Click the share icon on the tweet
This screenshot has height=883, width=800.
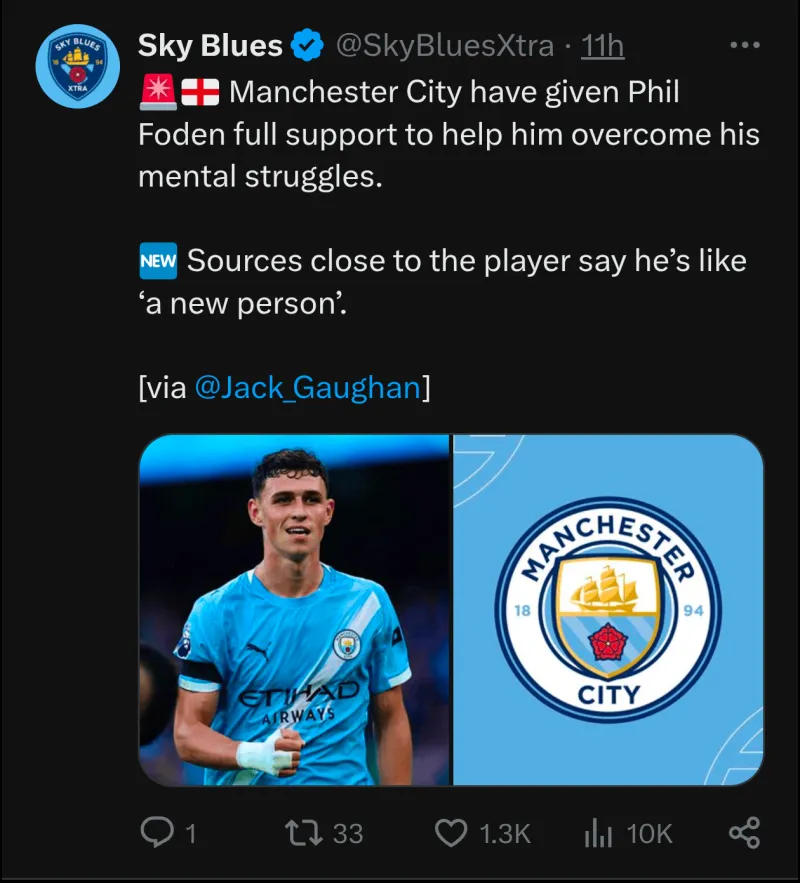coord(744,832)
